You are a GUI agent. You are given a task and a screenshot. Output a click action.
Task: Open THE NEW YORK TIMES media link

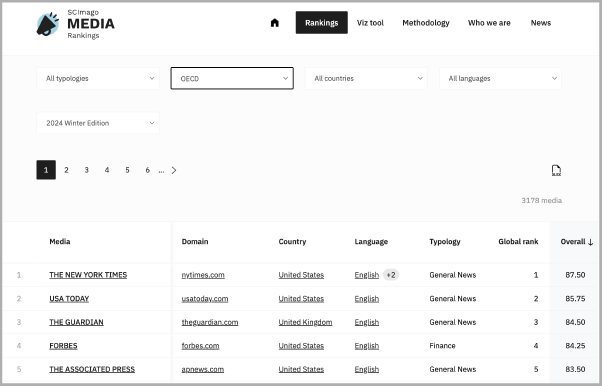(88, 275)
